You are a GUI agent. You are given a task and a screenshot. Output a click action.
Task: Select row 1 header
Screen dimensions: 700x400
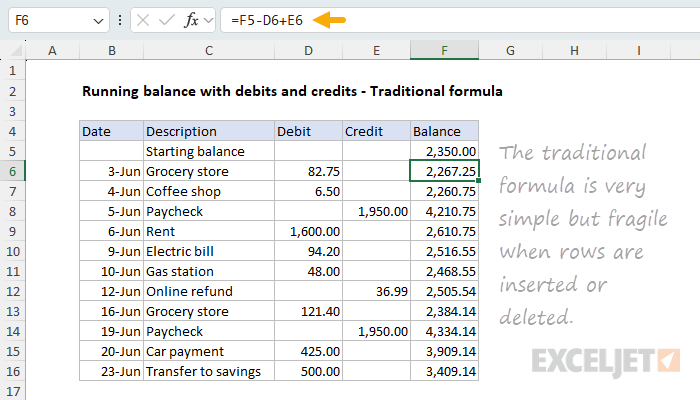tap(12, 71)
